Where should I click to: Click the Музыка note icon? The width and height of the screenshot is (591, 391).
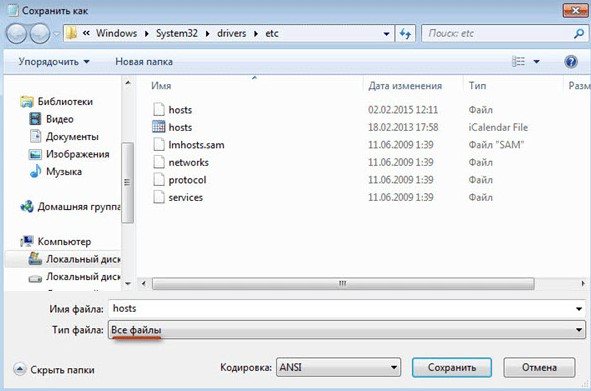(35, 171)
